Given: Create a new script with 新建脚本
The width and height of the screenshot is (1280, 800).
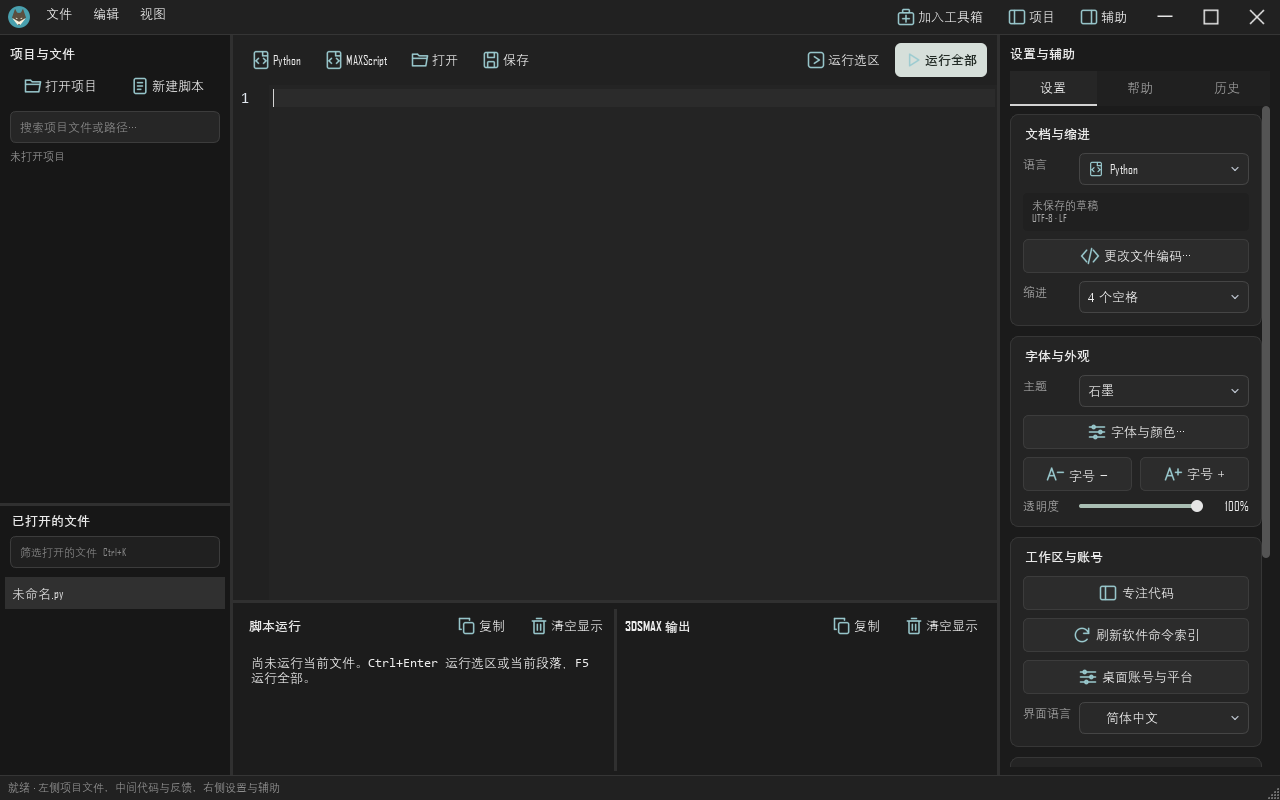Looking at the screenshot, I should coord(168,86).
